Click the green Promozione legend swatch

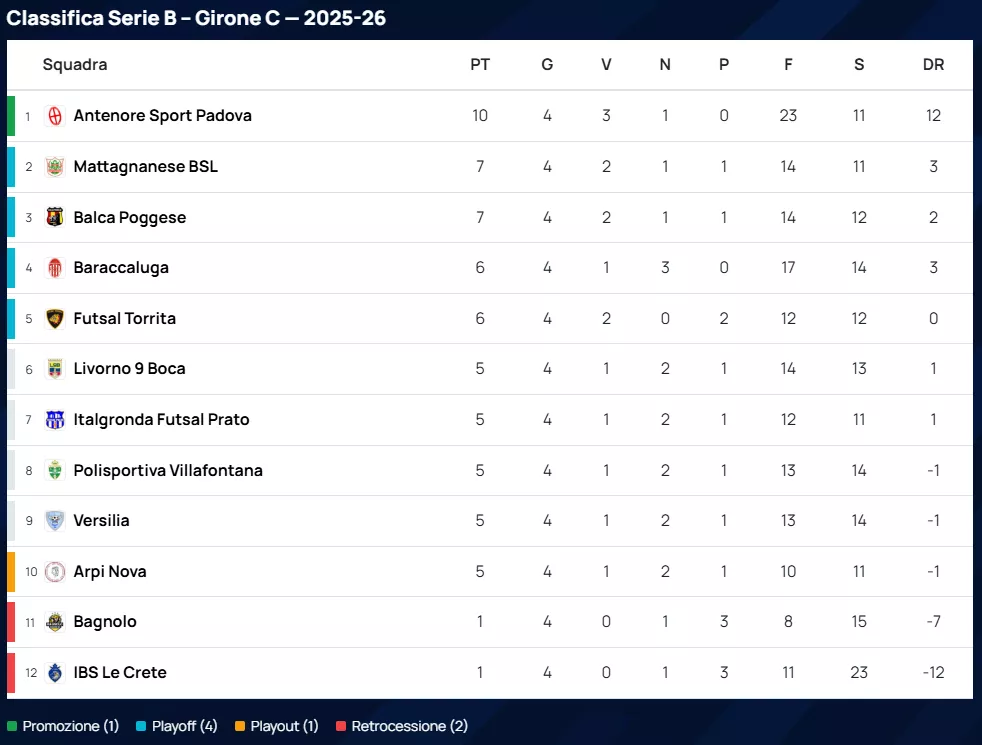pyautogui.click(x=12, y=727)
